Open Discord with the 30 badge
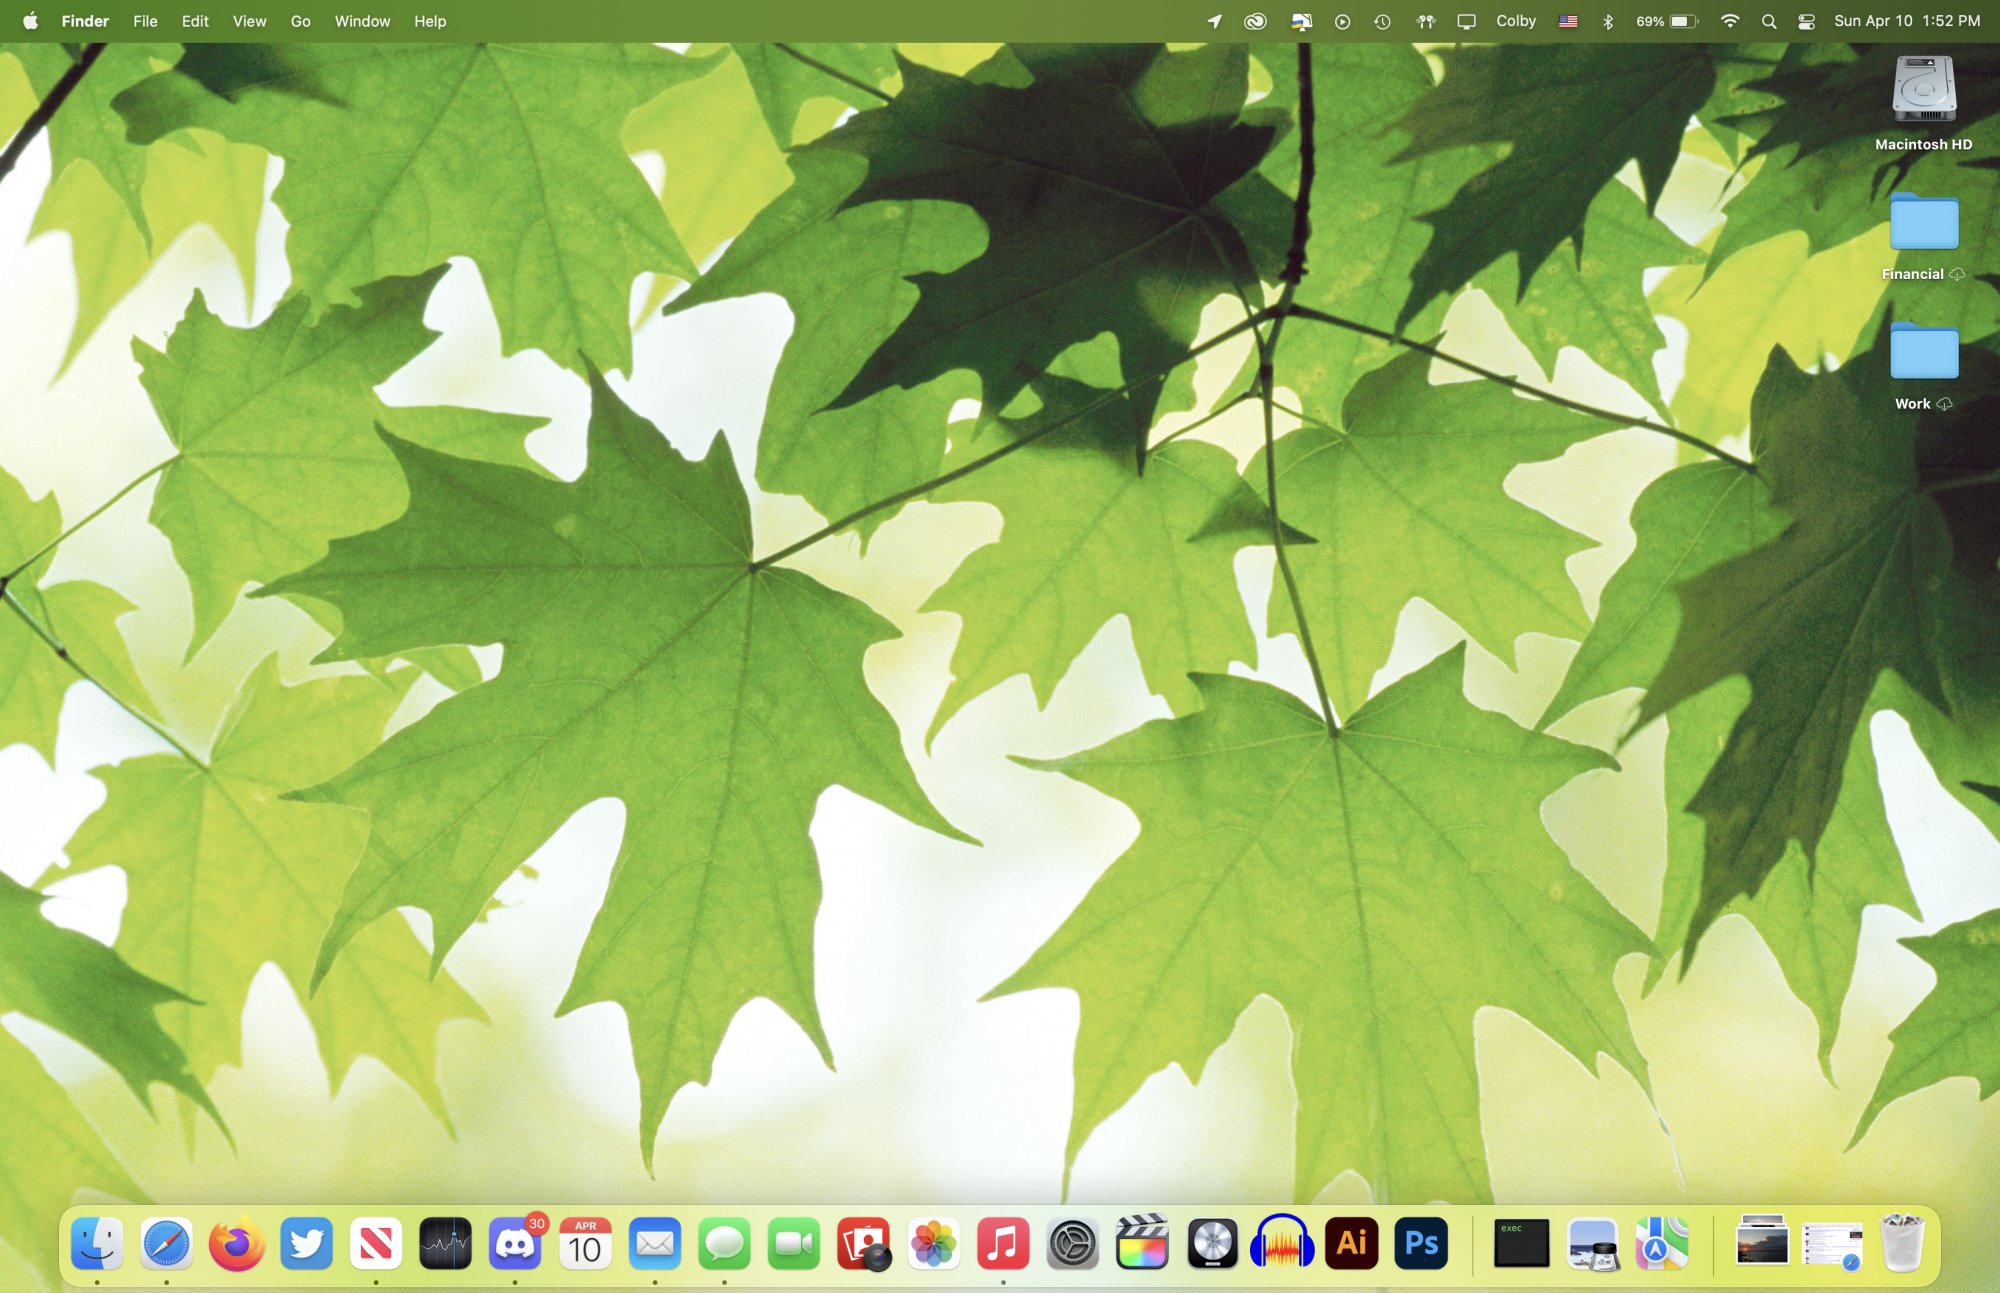 [x=515, y=1243]
